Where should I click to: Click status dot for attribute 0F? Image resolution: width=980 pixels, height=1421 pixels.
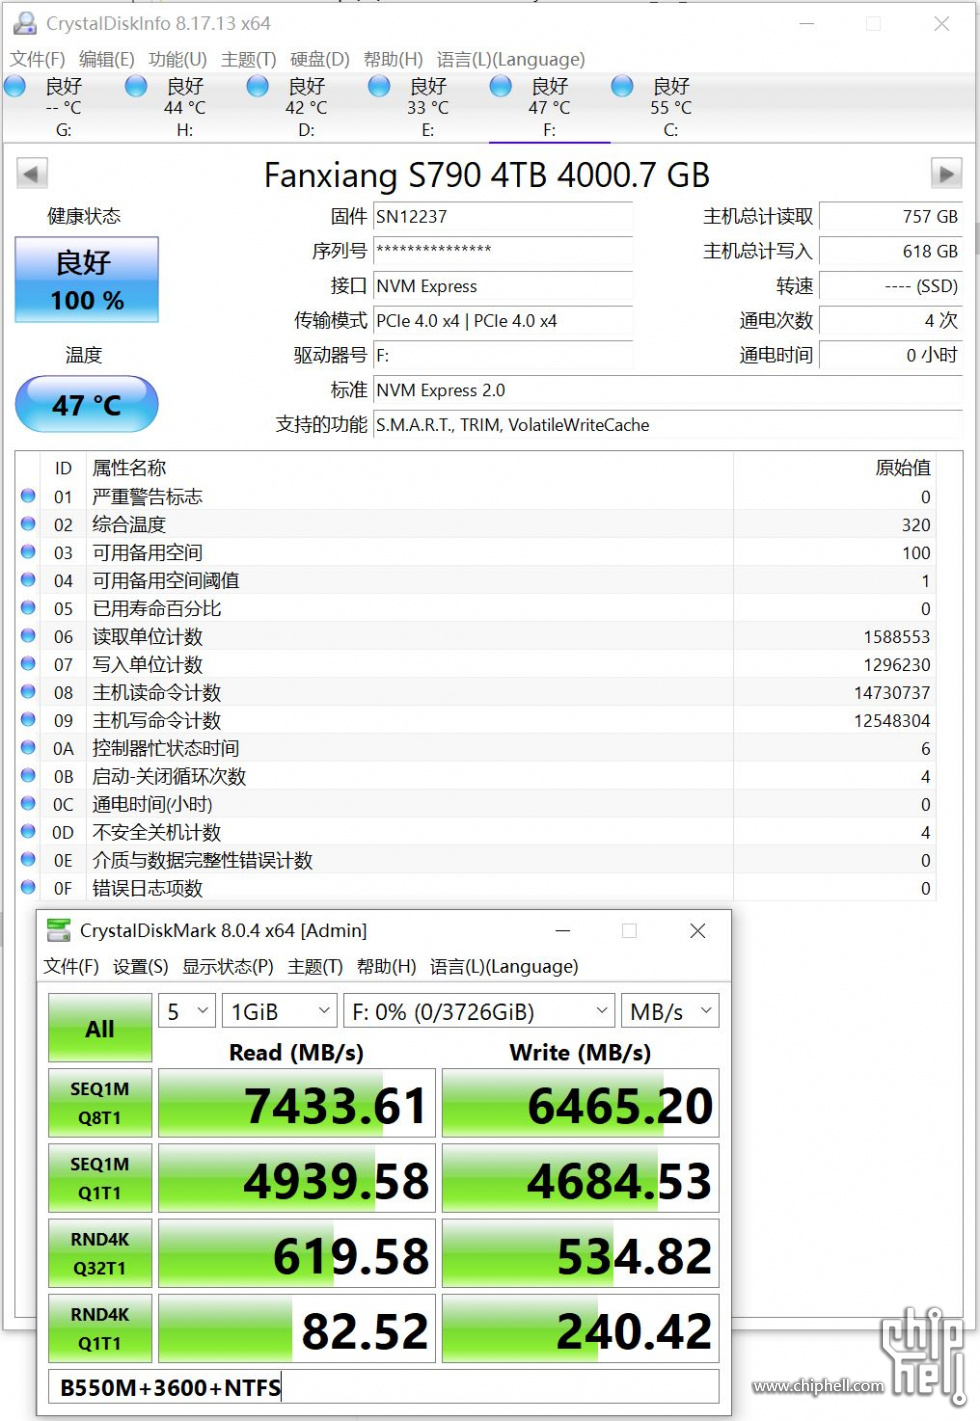[28, 888]
